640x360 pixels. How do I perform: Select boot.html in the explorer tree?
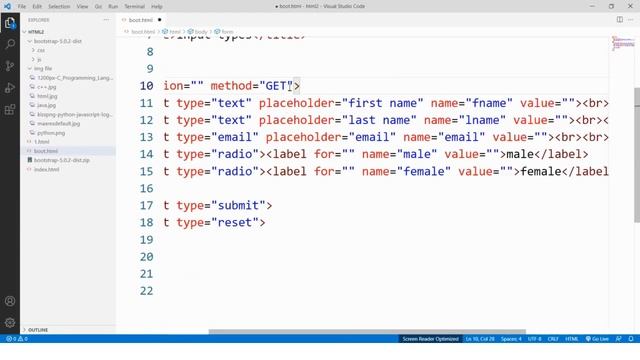tap(46, 151)
